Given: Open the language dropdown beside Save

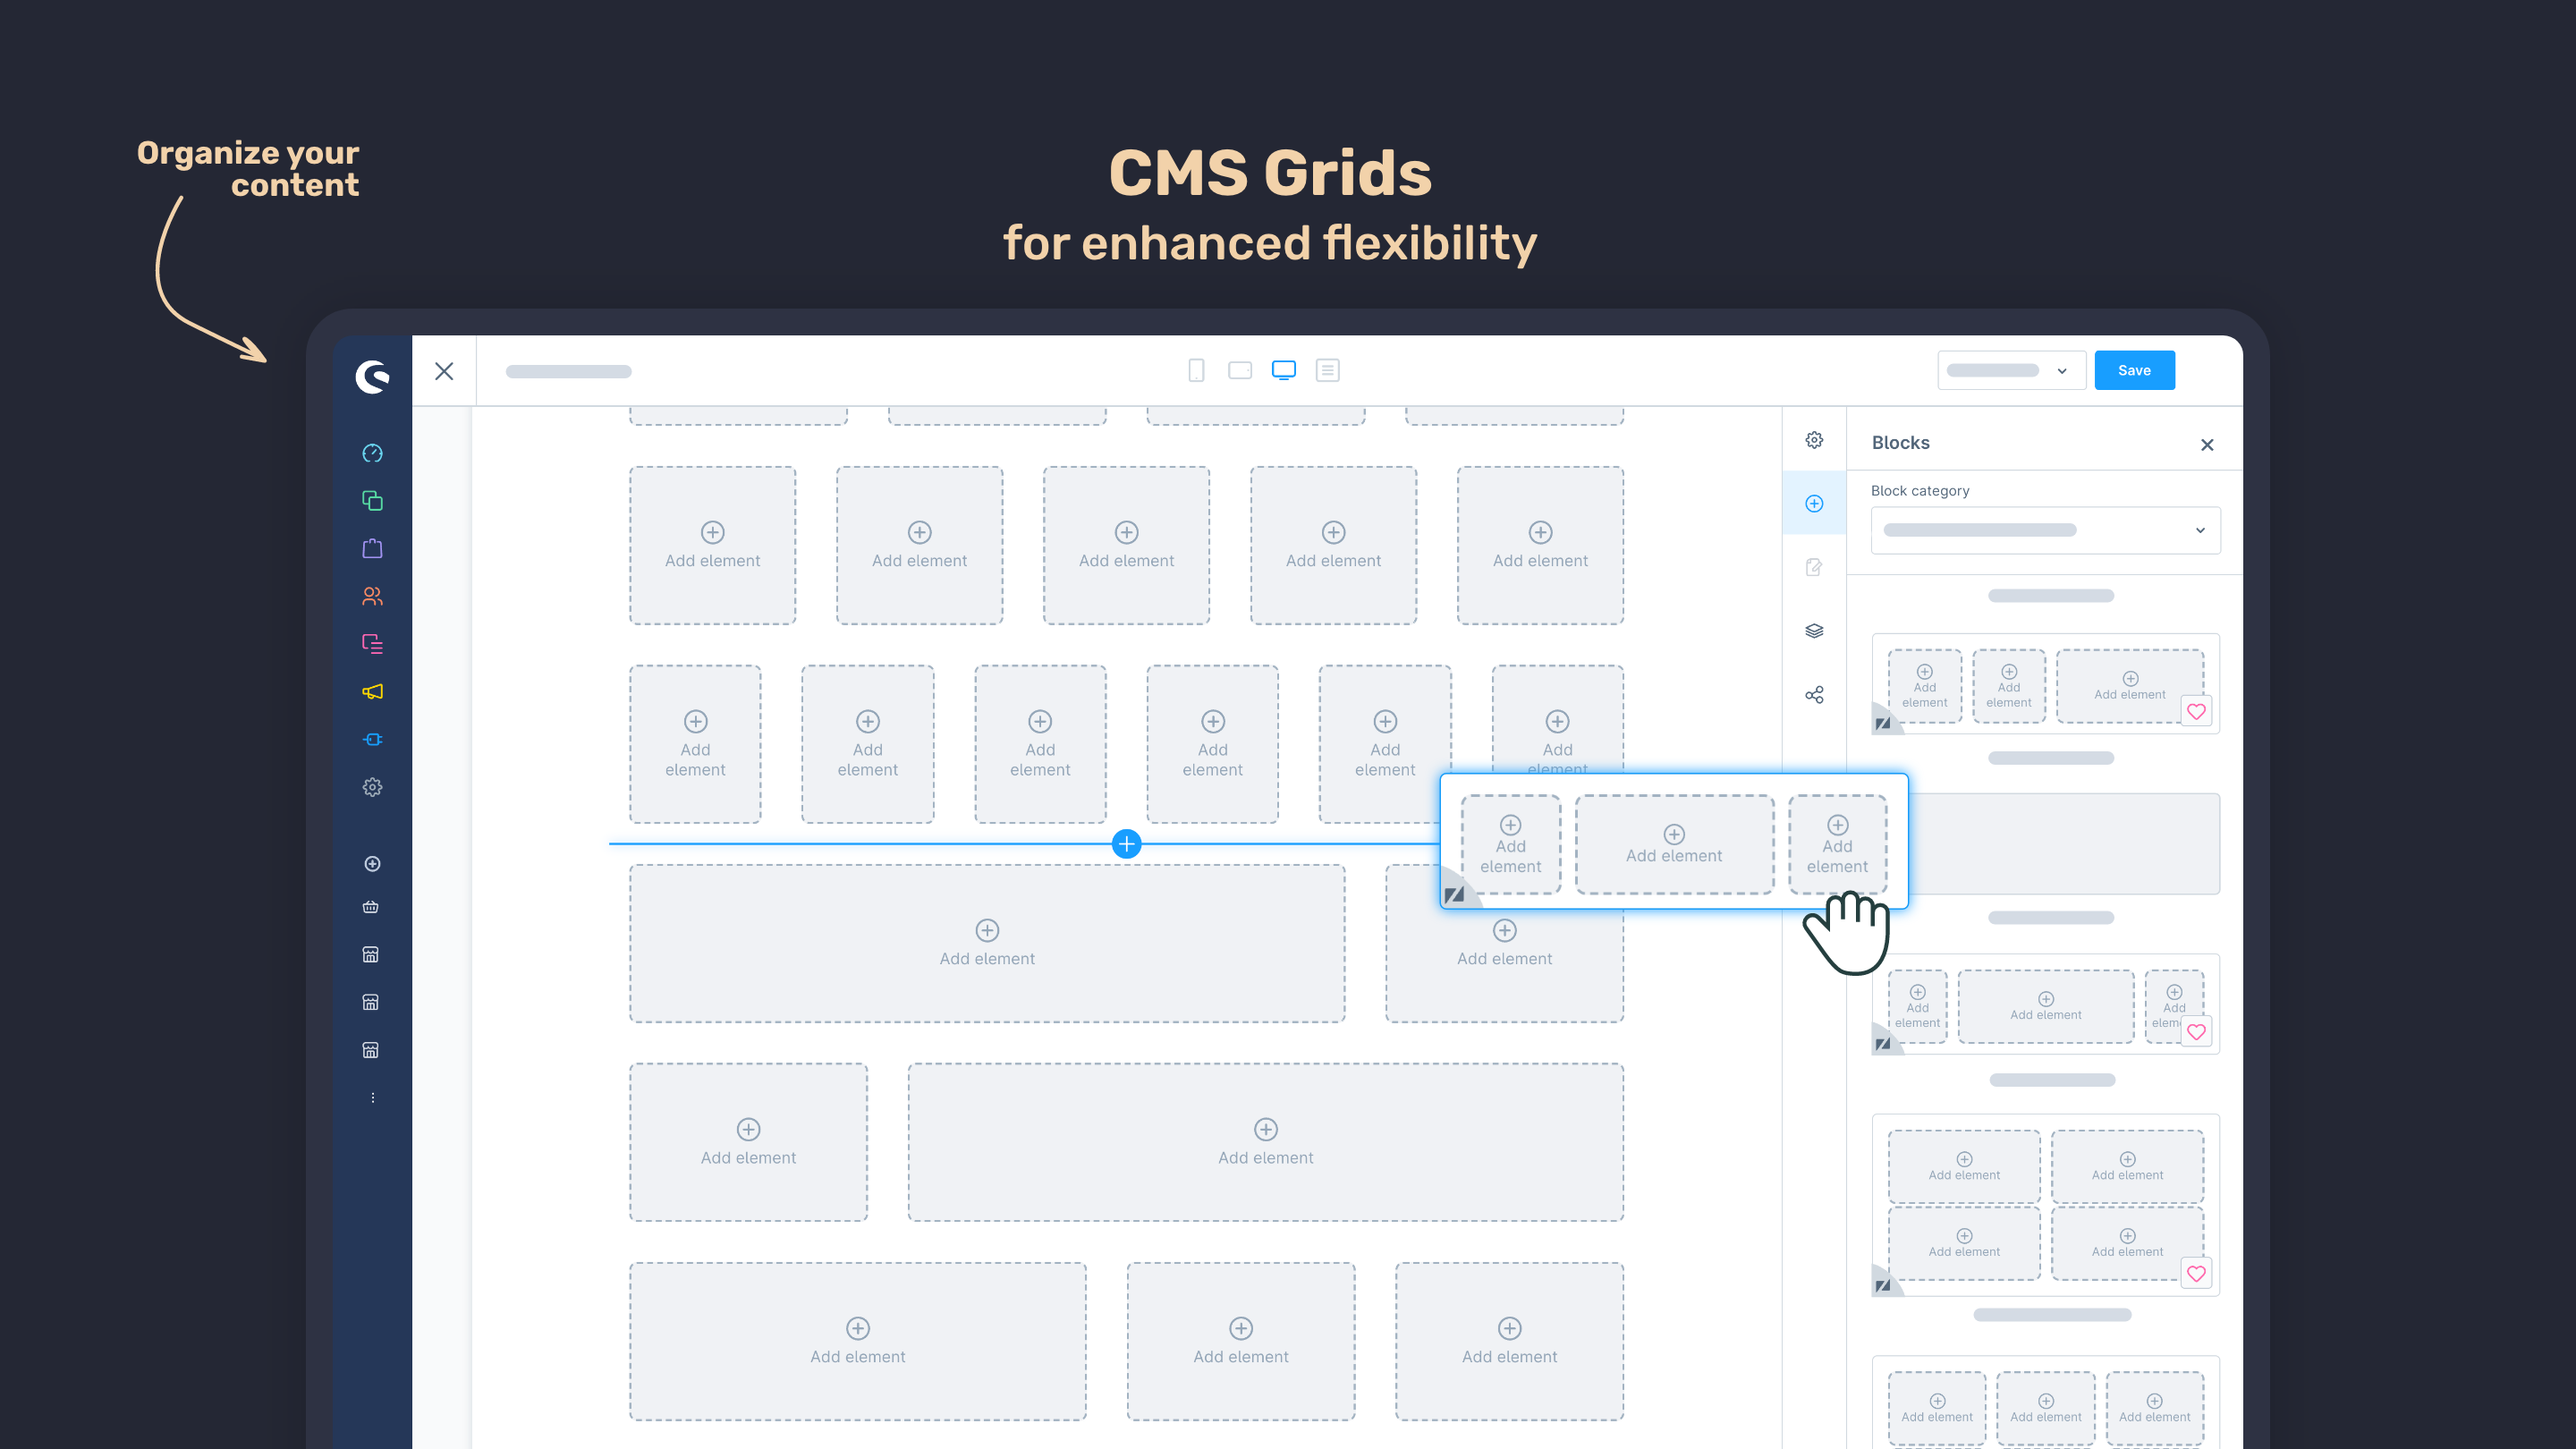Looking at the screenshot, I should point(2011,370).
